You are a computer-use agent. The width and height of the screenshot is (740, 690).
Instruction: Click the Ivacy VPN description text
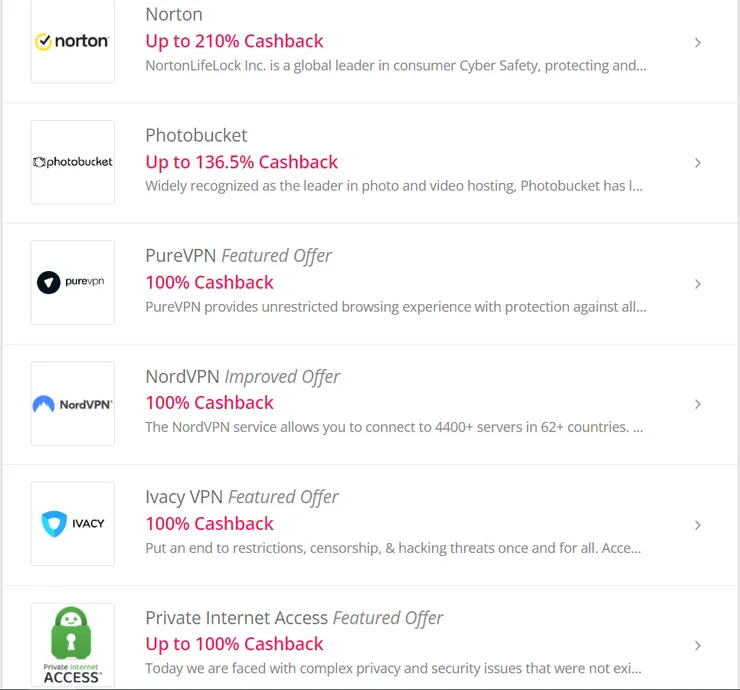[x=393, y=548]
